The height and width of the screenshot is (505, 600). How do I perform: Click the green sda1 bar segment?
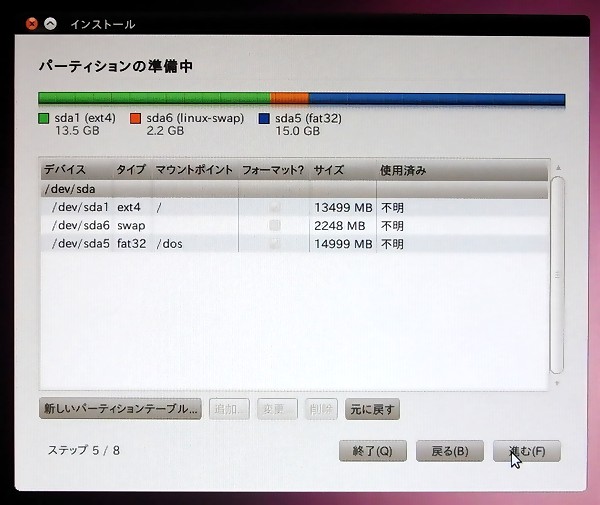coord(154,98)
